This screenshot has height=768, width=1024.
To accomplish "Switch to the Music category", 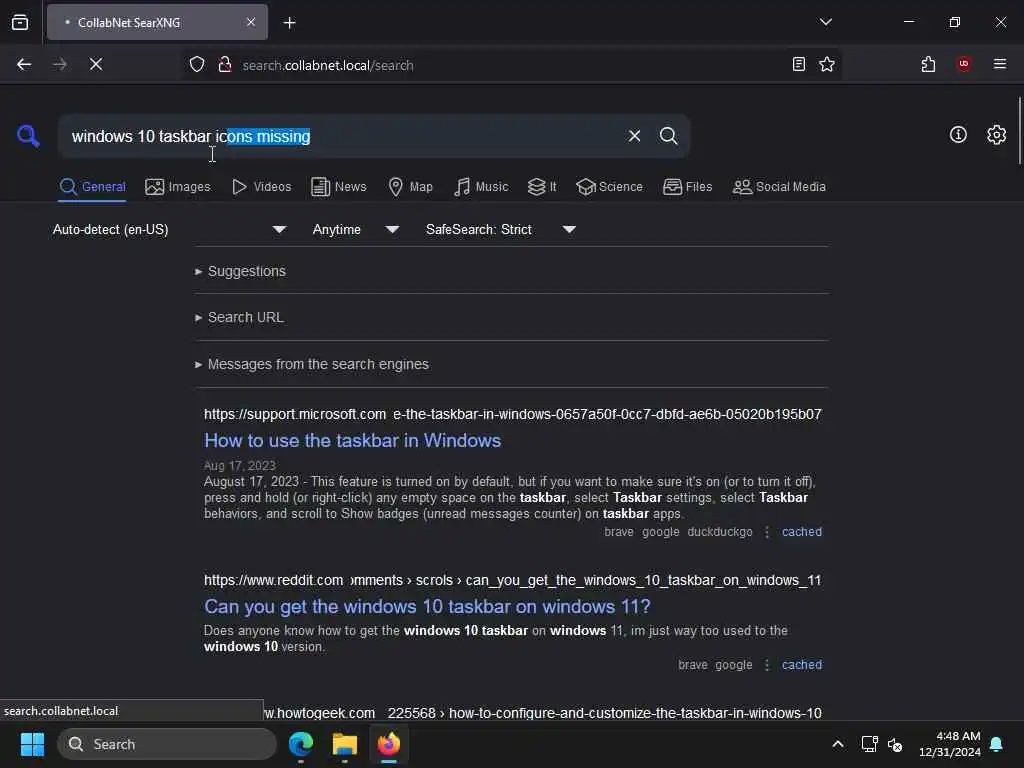I will [481, 187].
